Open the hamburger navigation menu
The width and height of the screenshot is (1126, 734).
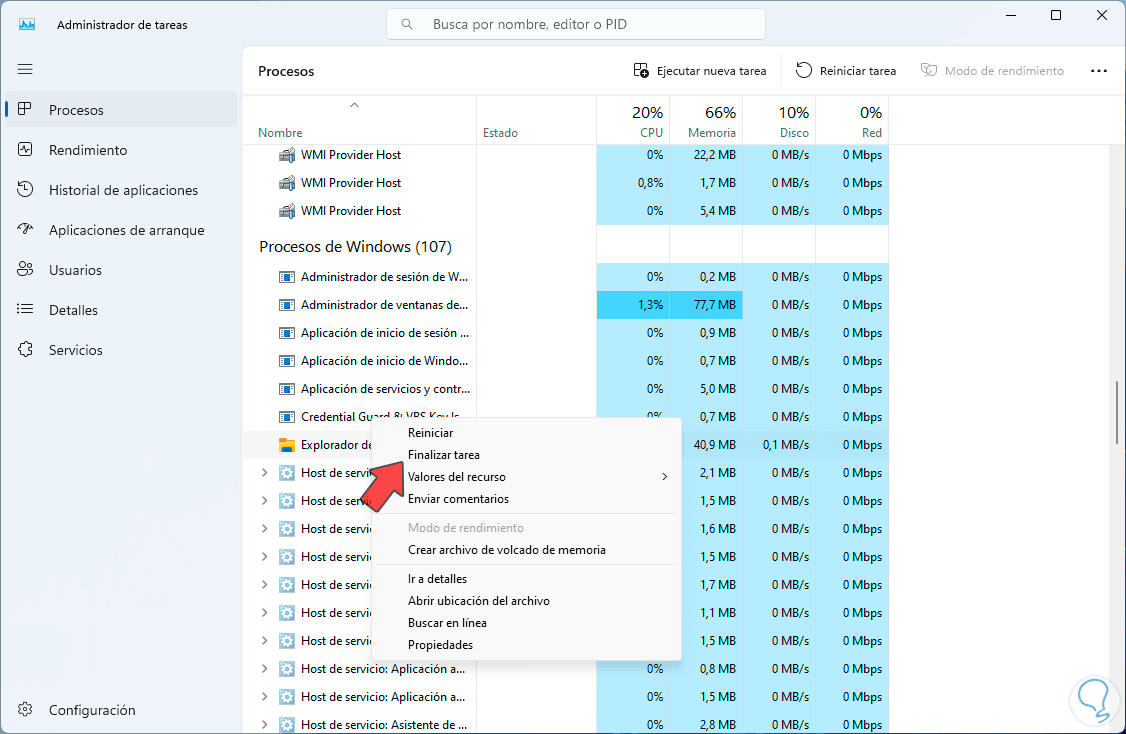click(x=25, y=69)
